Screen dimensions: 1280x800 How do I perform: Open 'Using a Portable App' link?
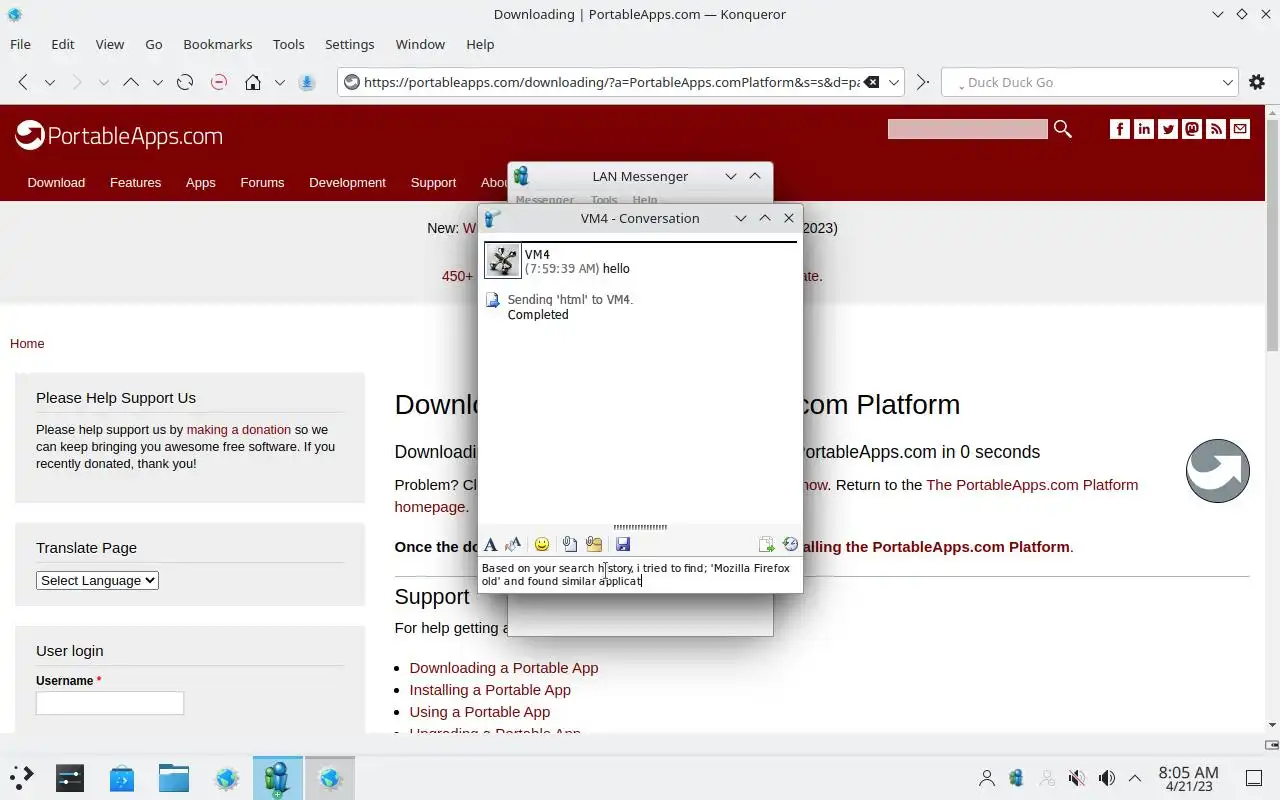pos(480,711)
